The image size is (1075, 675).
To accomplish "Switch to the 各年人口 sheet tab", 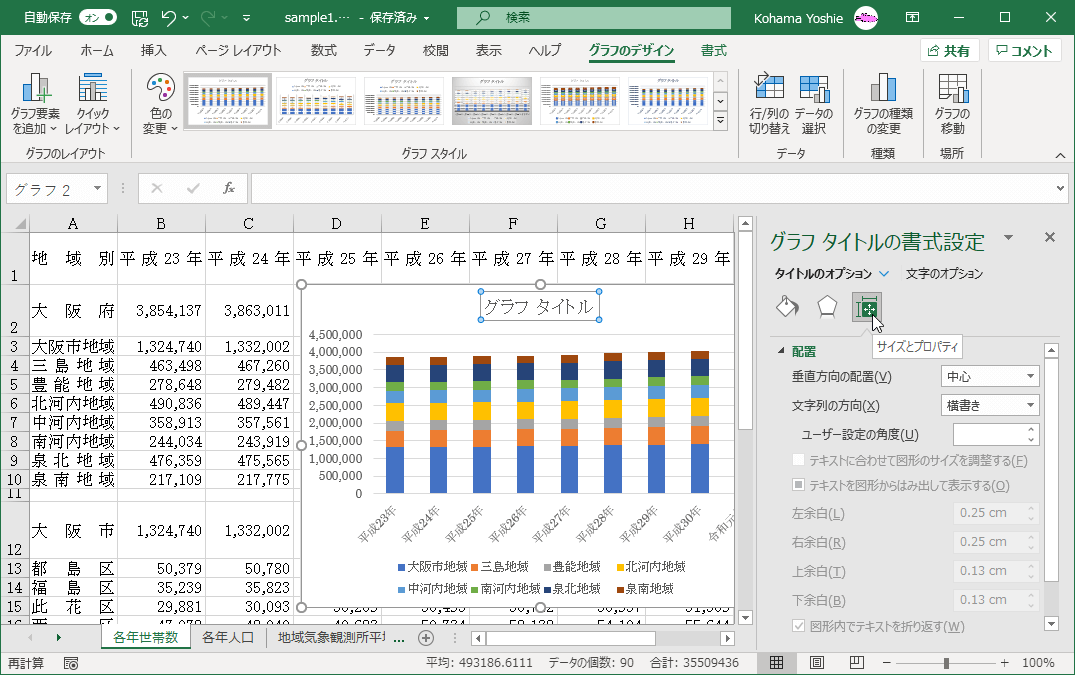I will 229,637.
